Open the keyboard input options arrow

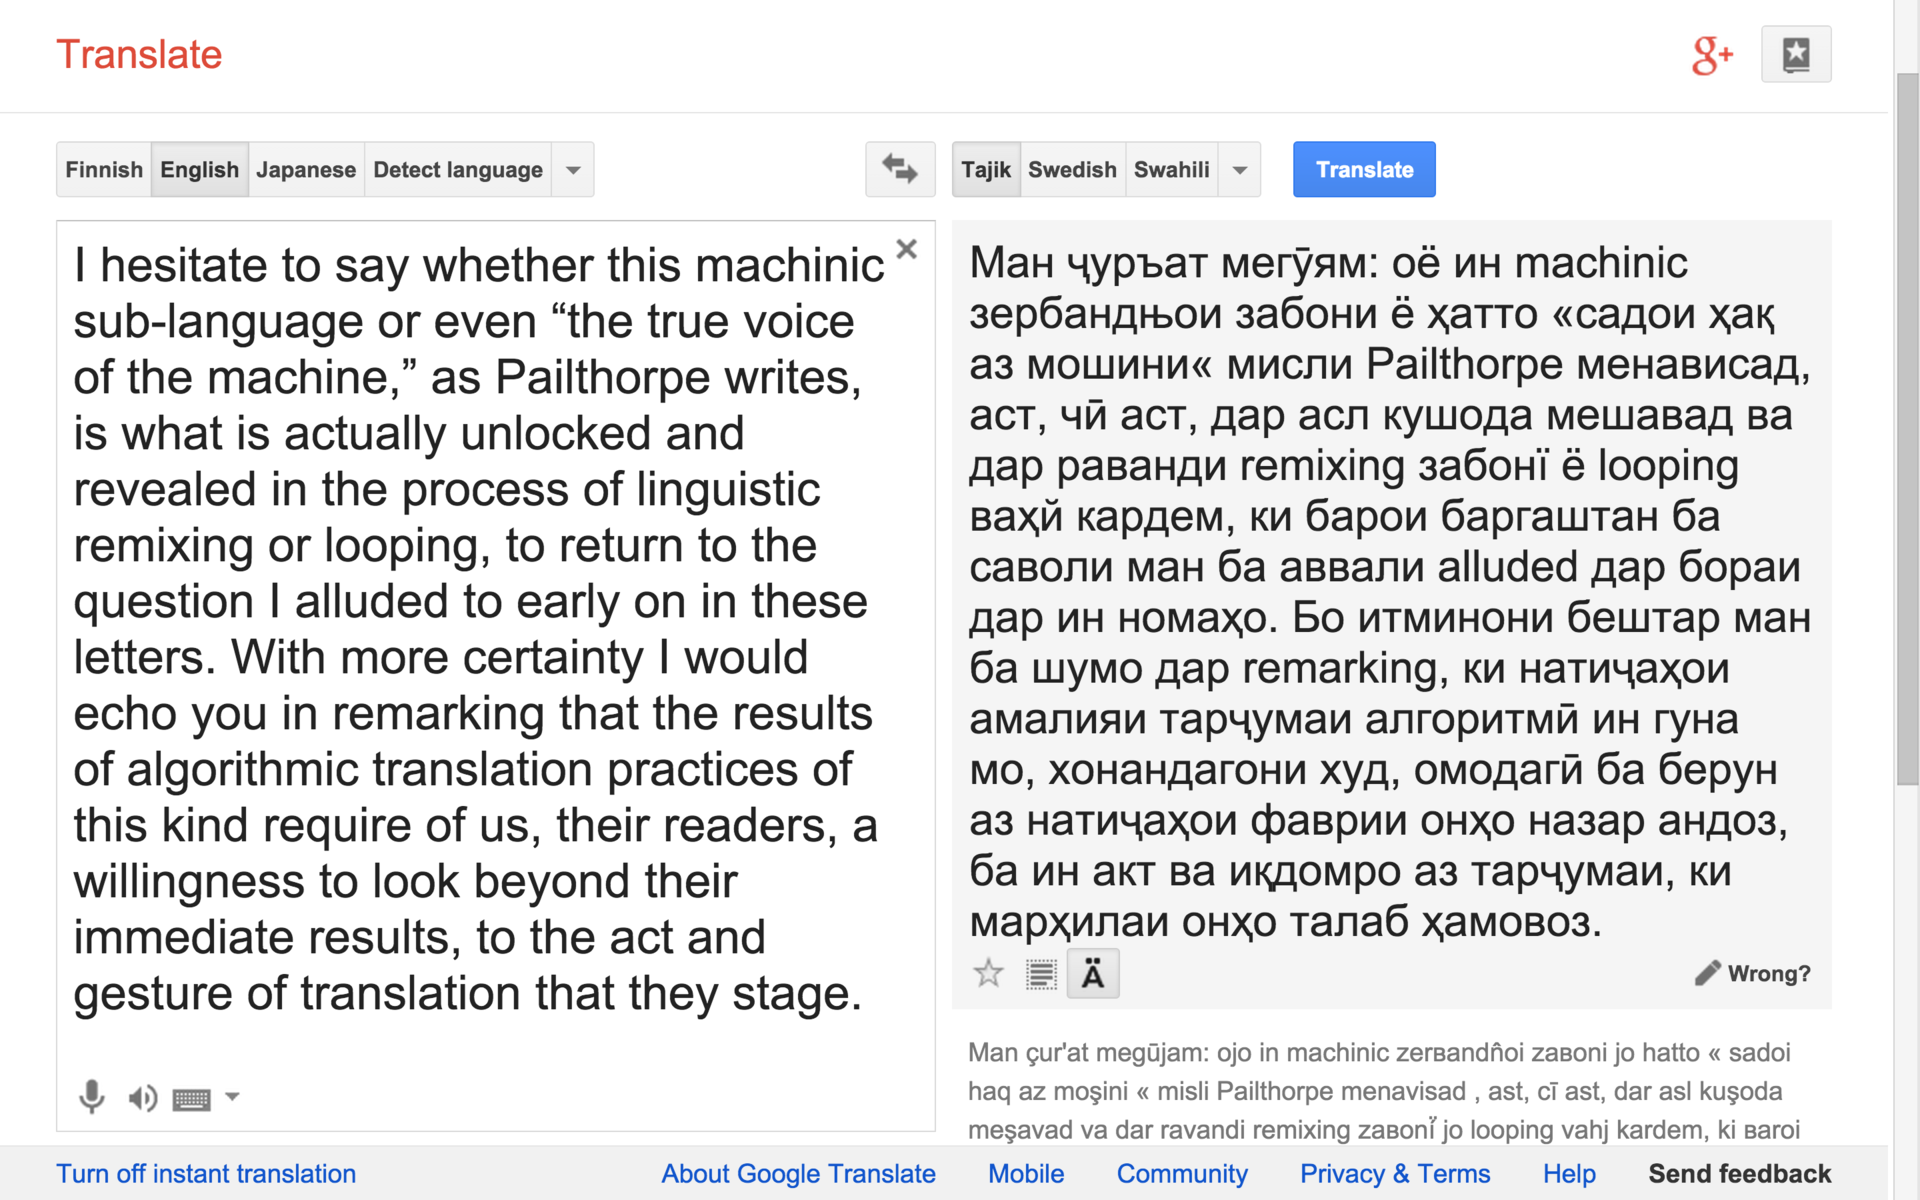pos(232,1097)
